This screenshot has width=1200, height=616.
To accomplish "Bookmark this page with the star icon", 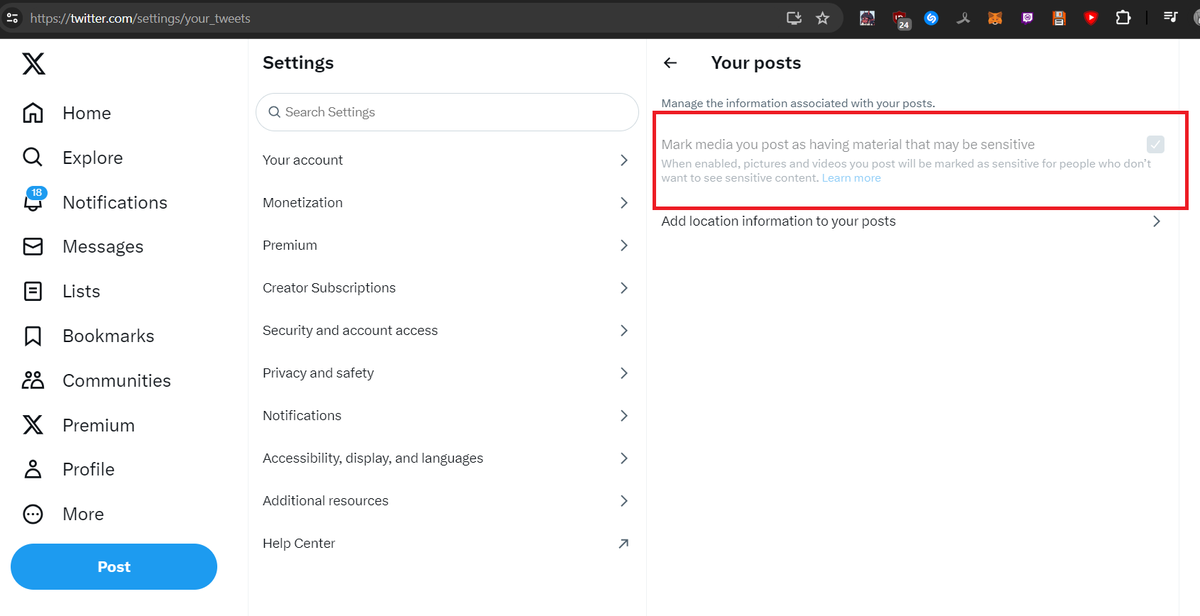I will (x=823, y=18).
